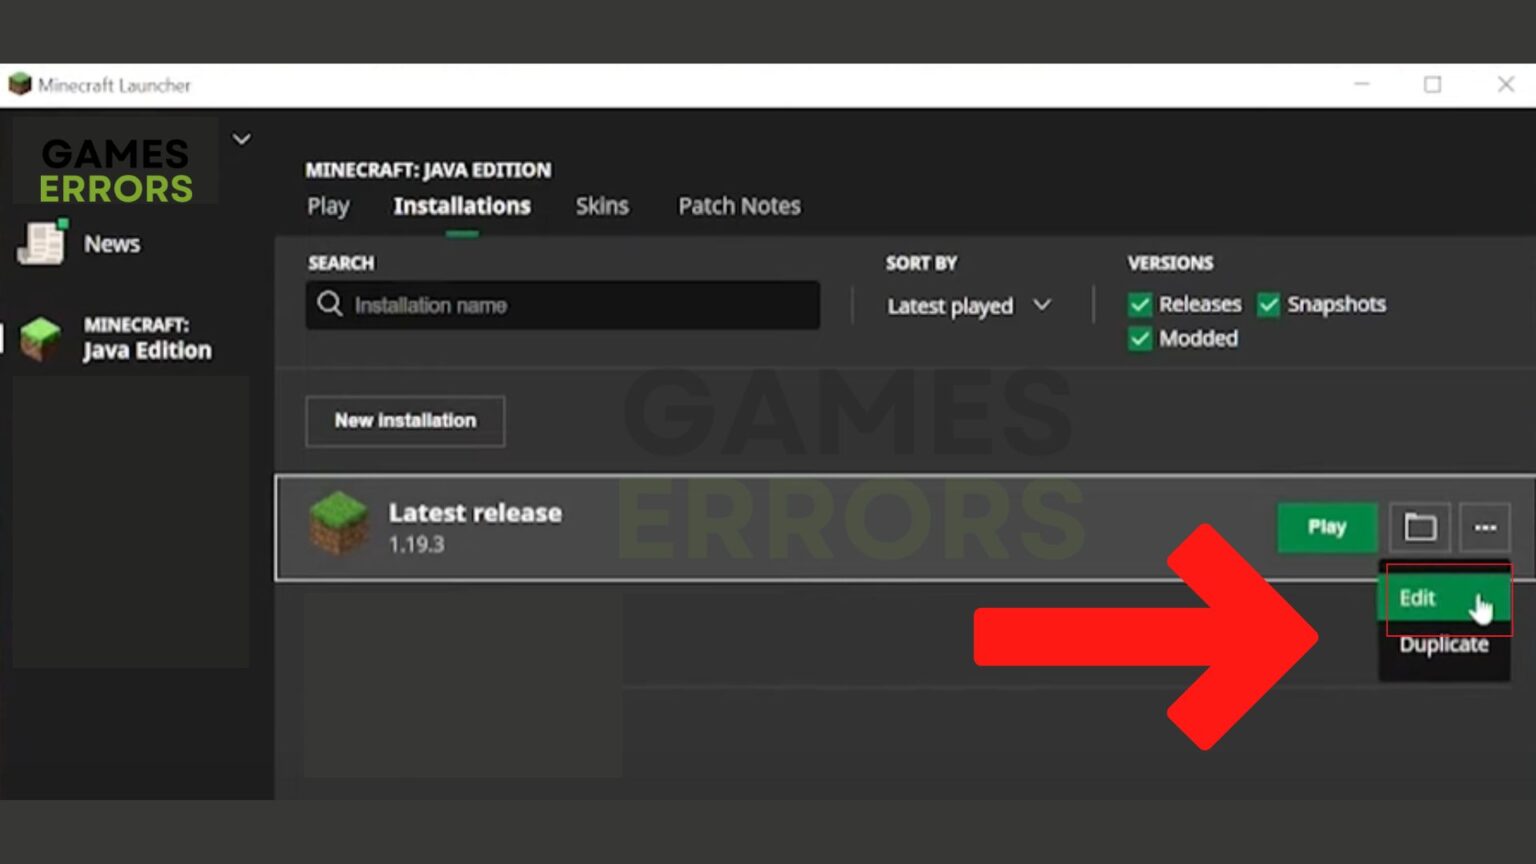This screenshot has width=1536, height=864.
Task: Expand the account chevron next to logo
Action: [242, 139]
